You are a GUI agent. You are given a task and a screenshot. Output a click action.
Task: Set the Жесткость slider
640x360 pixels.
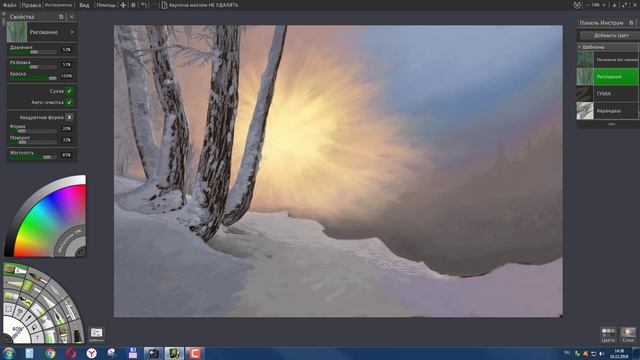tap(33, 157)
